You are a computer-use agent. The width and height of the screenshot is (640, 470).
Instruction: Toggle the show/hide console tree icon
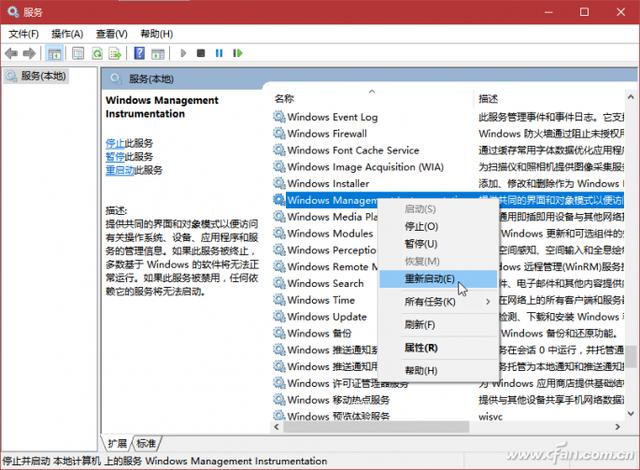tap(54, 53)
